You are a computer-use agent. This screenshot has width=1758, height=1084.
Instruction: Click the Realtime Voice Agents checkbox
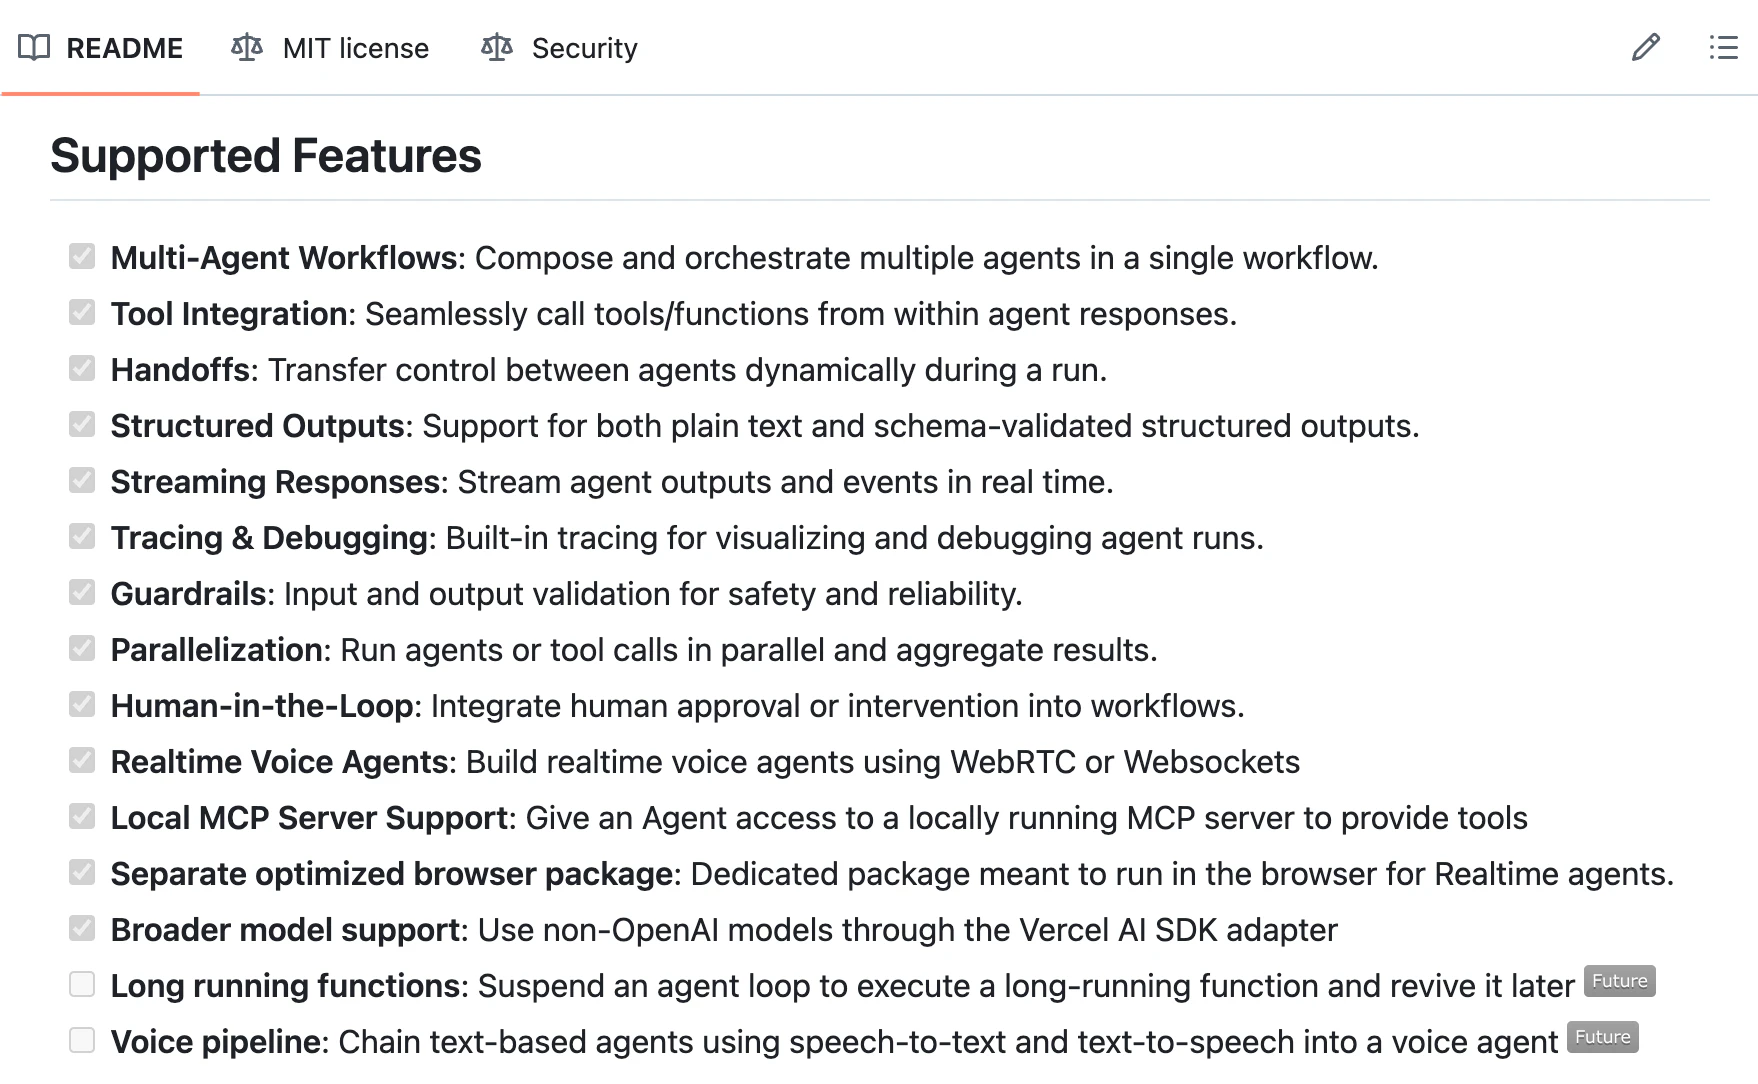(82, 760)
